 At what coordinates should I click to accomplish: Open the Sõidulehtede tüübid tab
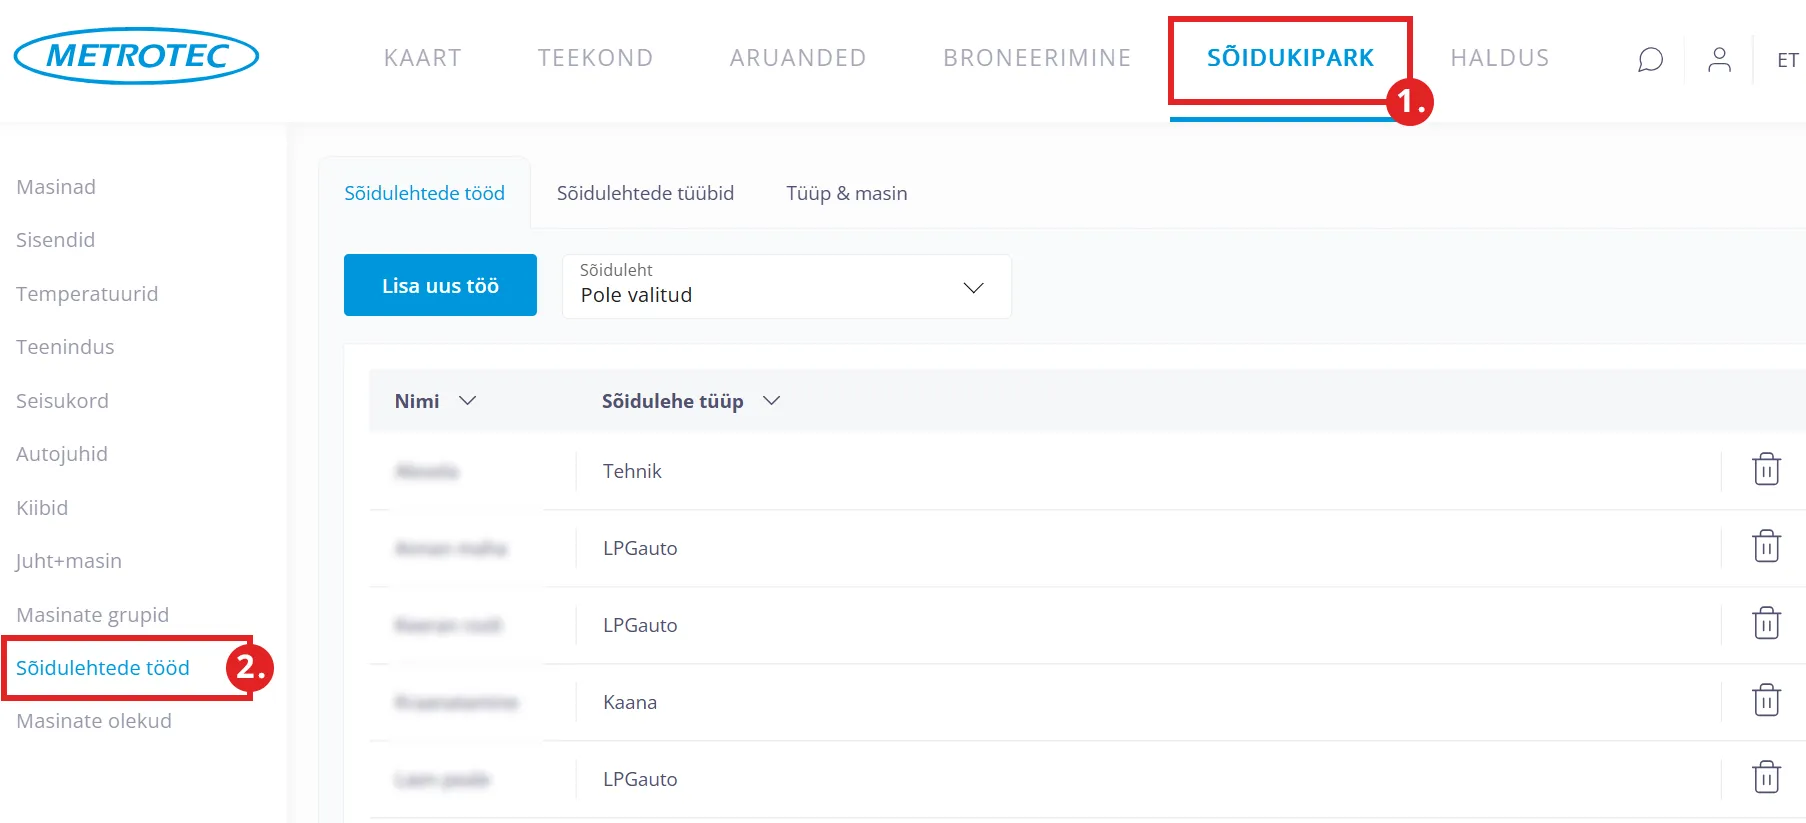tap(645, 193)
